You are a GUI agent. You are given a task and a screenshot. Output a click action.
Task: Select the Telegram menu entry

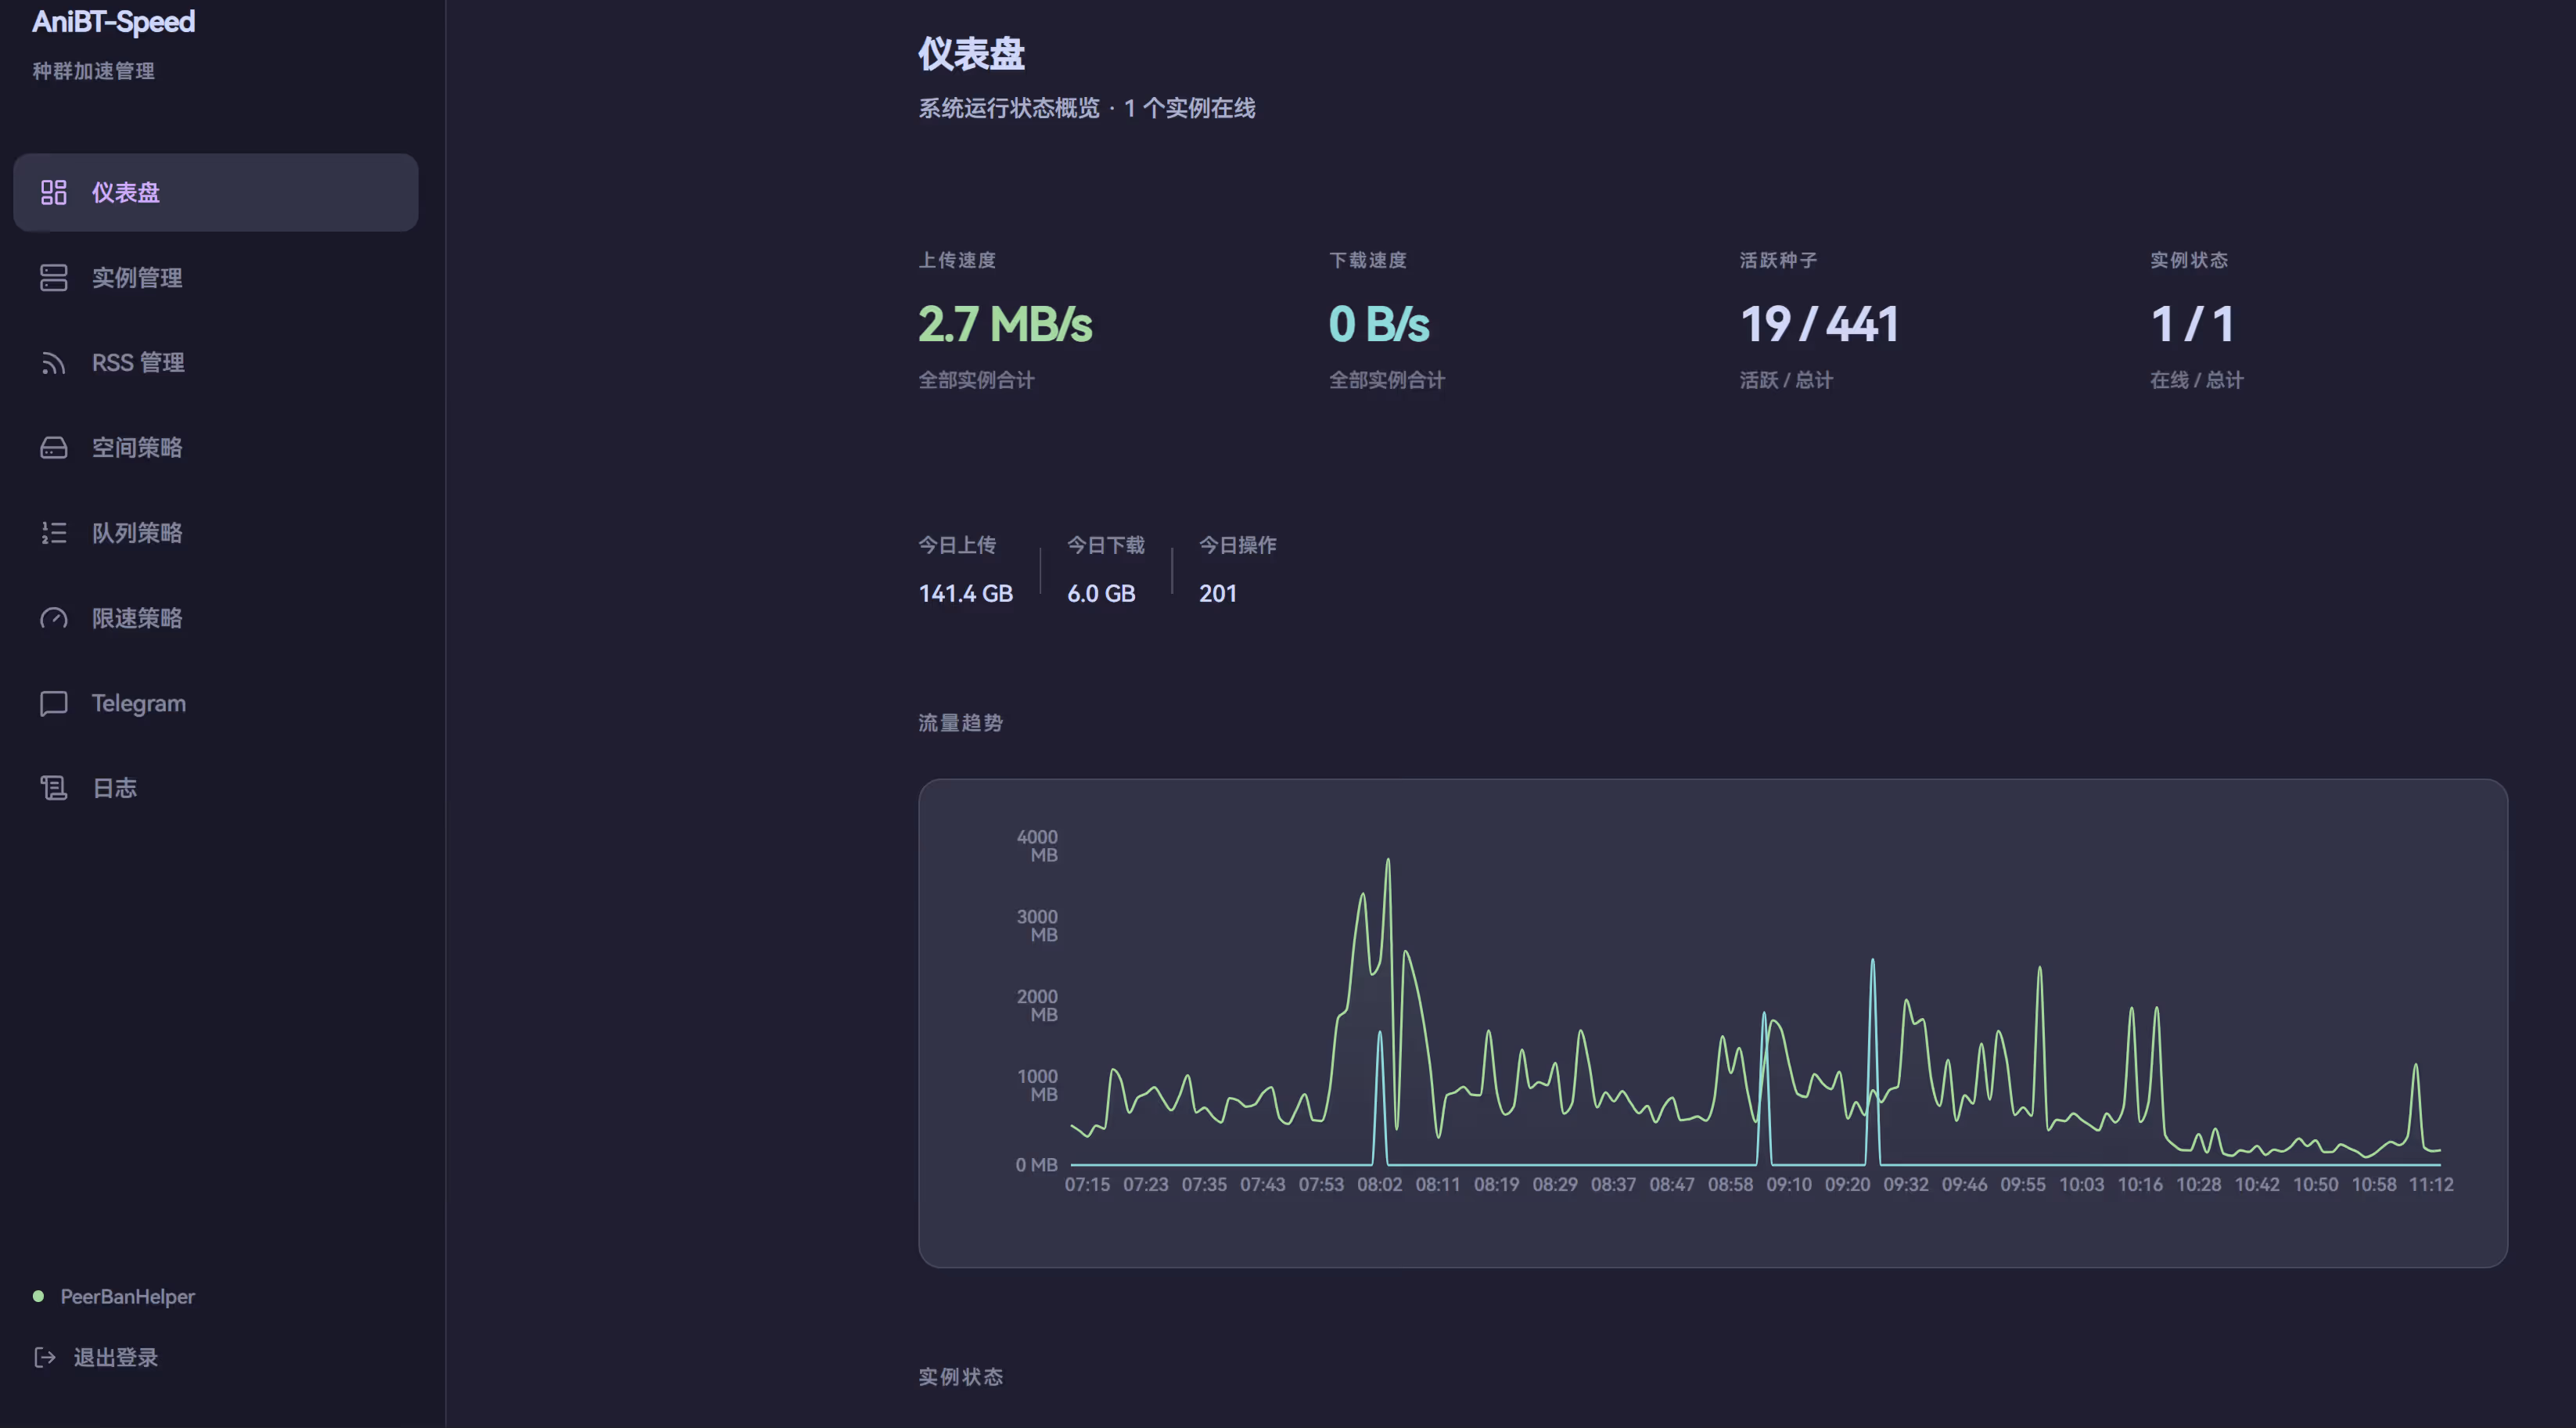click(139, 703)
